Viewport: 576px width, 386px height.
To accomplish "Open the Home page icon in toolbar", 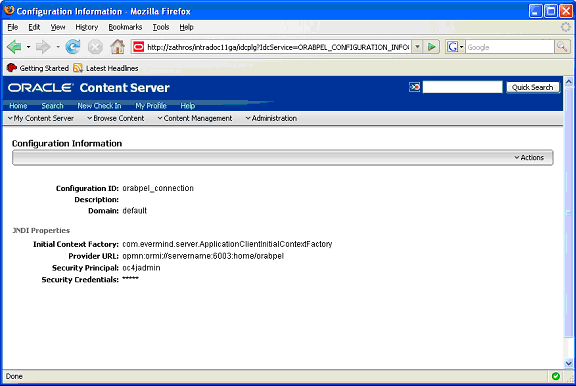I will coord(118,47).
